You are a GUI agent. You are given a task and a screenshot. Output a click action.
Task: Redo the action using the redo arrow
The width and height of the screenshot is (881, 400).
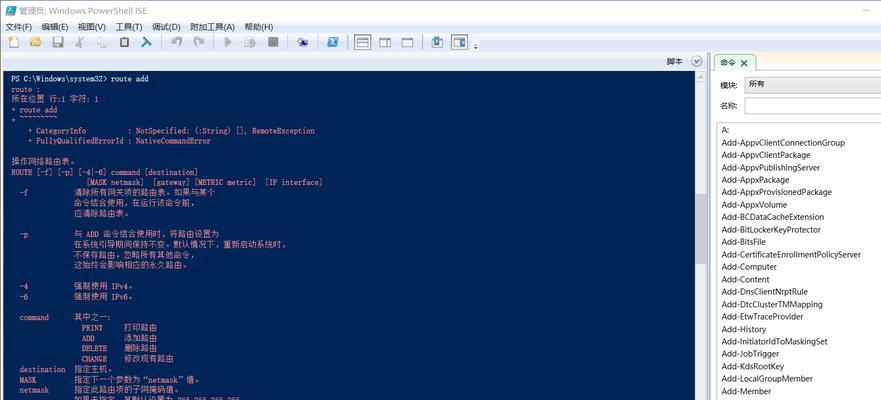click(x=198, y=42)
